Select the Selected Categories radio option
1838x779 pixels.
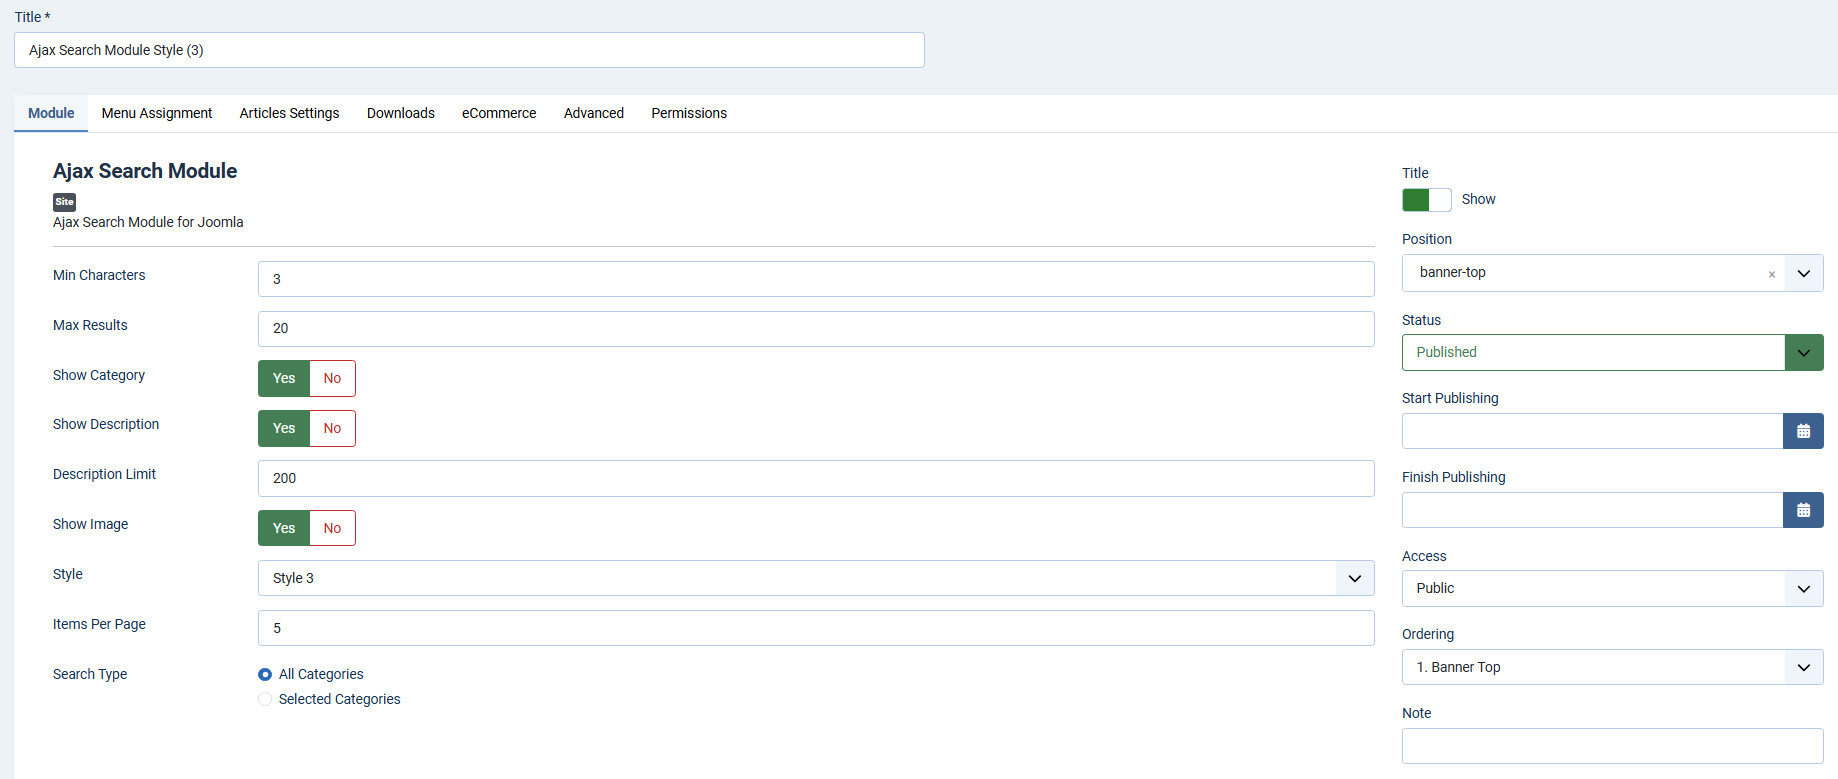[265, 700]
